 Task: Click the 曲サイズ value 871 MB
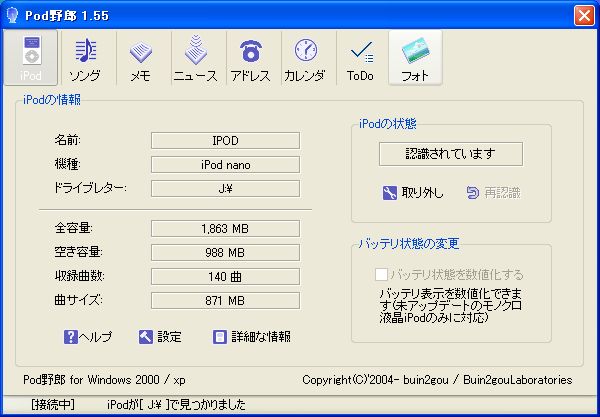pyautogui.click(x=225, y=301)
